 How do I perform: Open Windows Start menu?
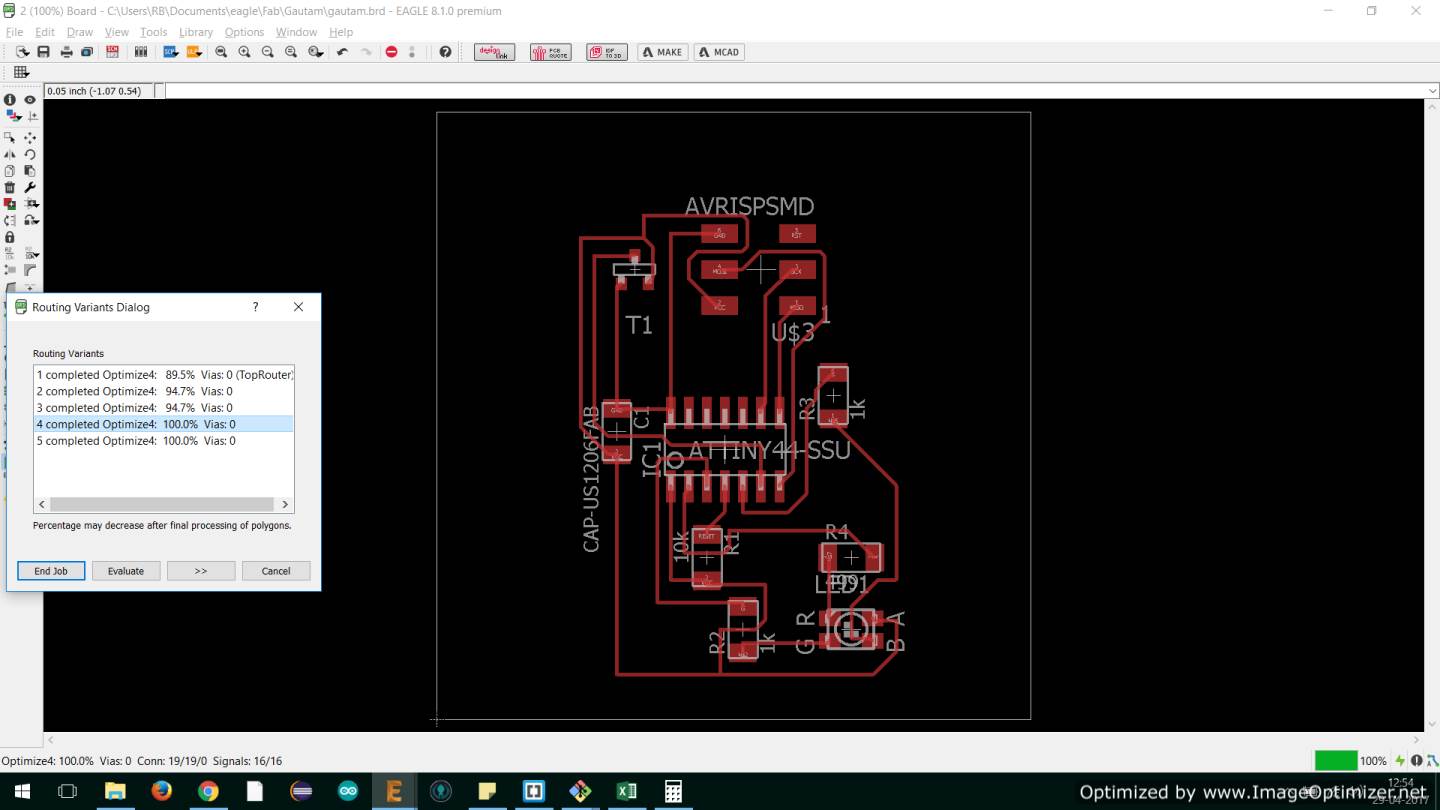pyautogui.click(x=21, y=791)
